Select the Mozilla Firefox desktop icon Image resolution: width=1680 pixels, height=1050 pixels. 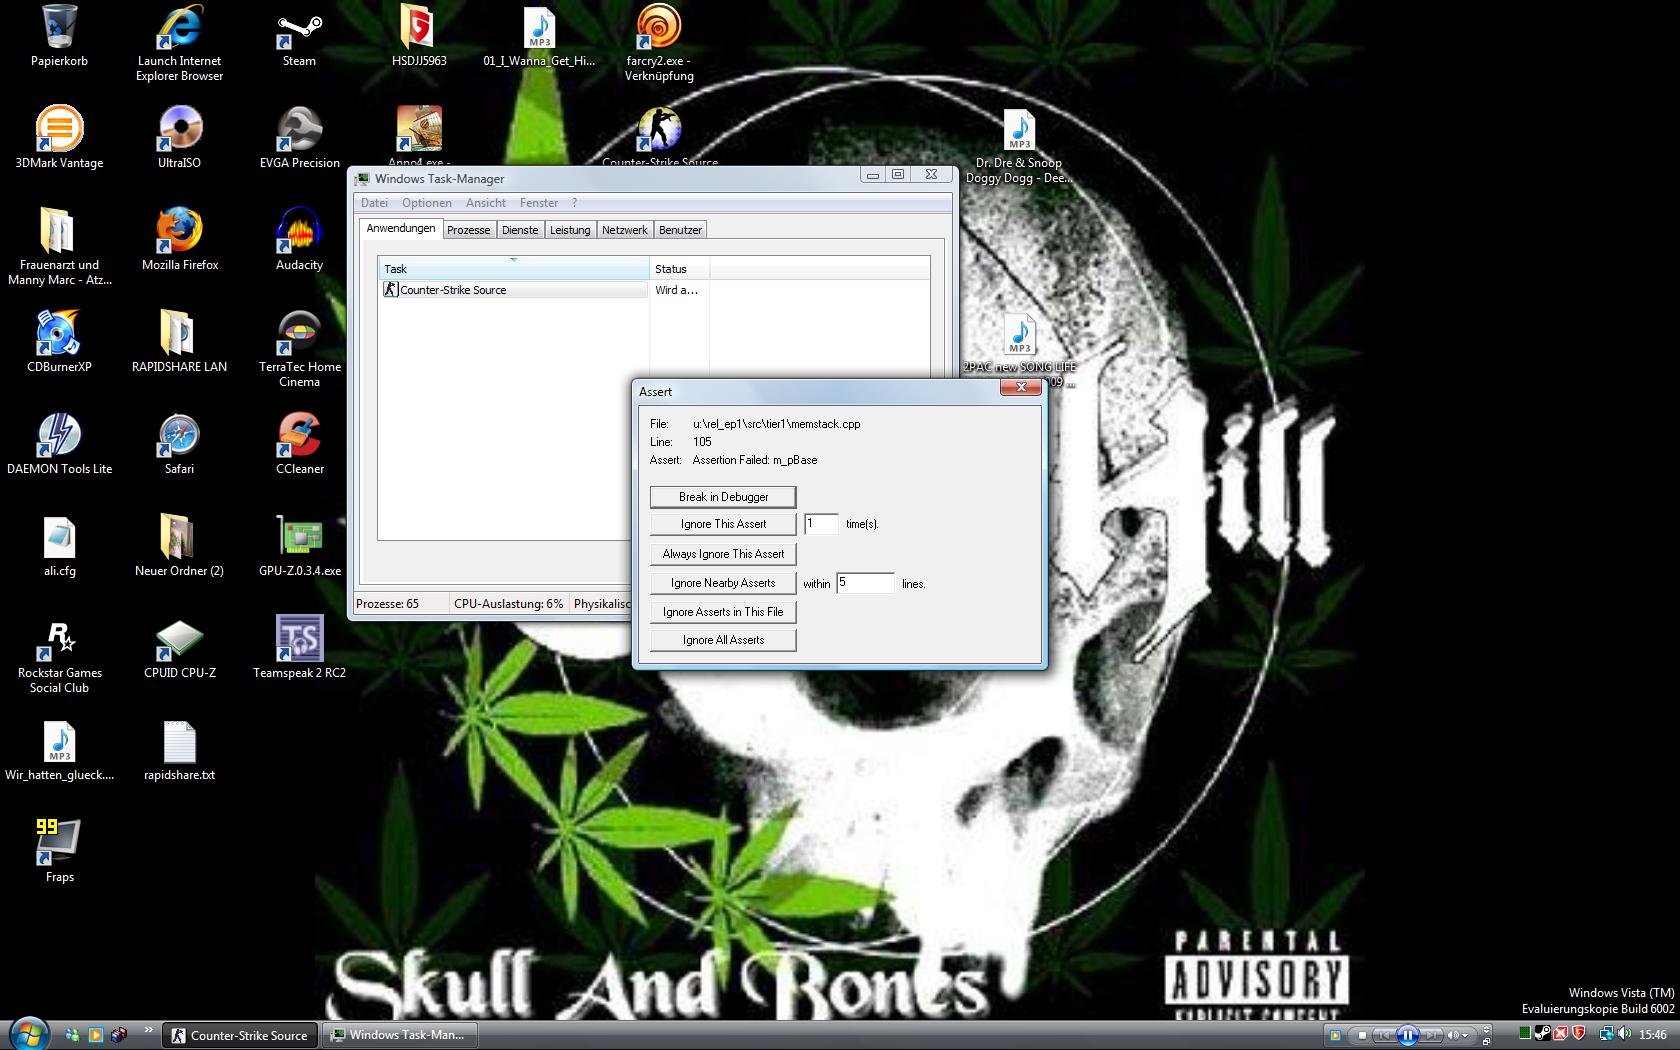pyautogui.click(x=179, y=239)
